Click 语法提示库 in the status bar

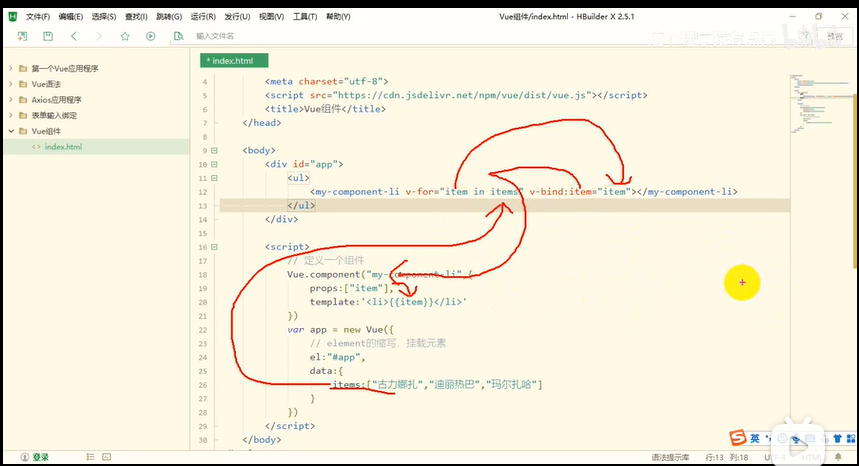[x=669, y=457]
